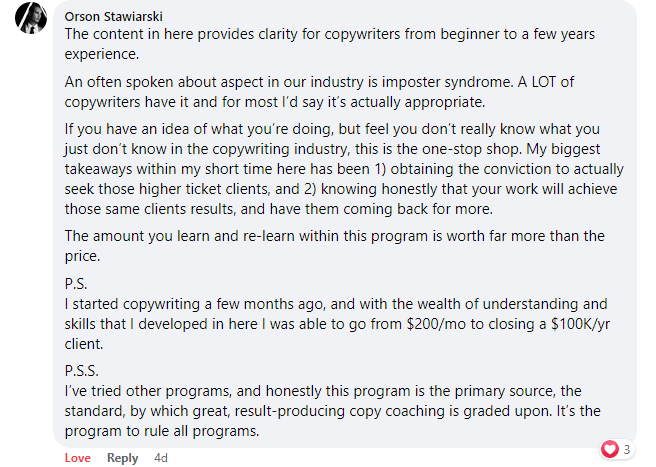
Task: Click the red heart reaction icon
Action: (610, 449)
